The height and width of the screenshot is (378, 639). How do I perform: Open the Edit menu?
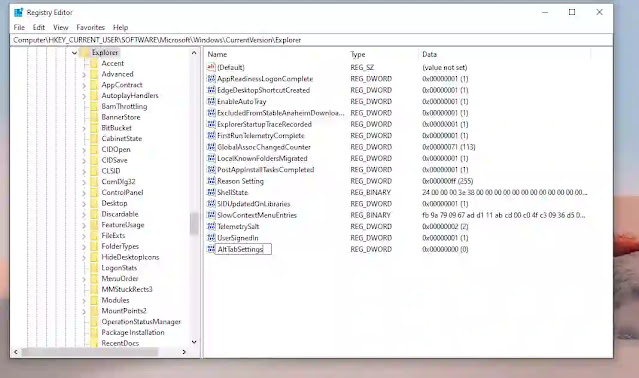click(39, 27)
